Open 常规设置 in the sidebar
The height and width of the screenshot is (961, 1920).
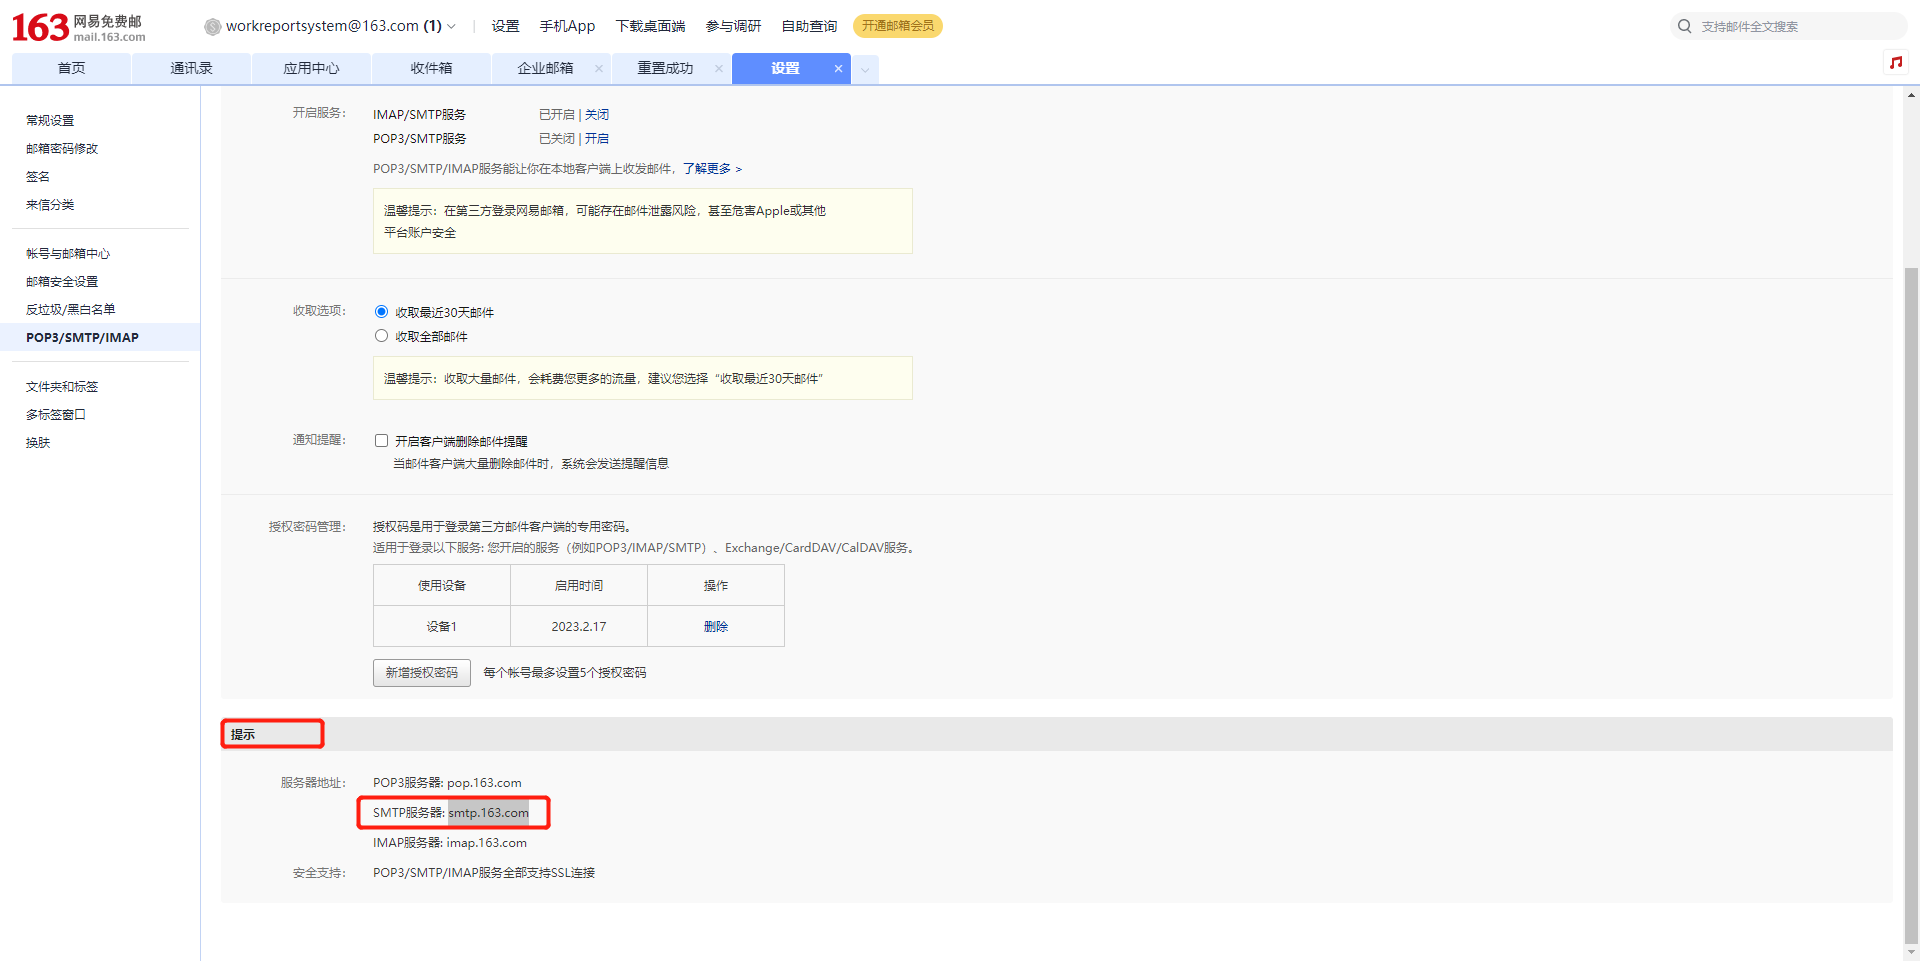click(x=50, y=120)
